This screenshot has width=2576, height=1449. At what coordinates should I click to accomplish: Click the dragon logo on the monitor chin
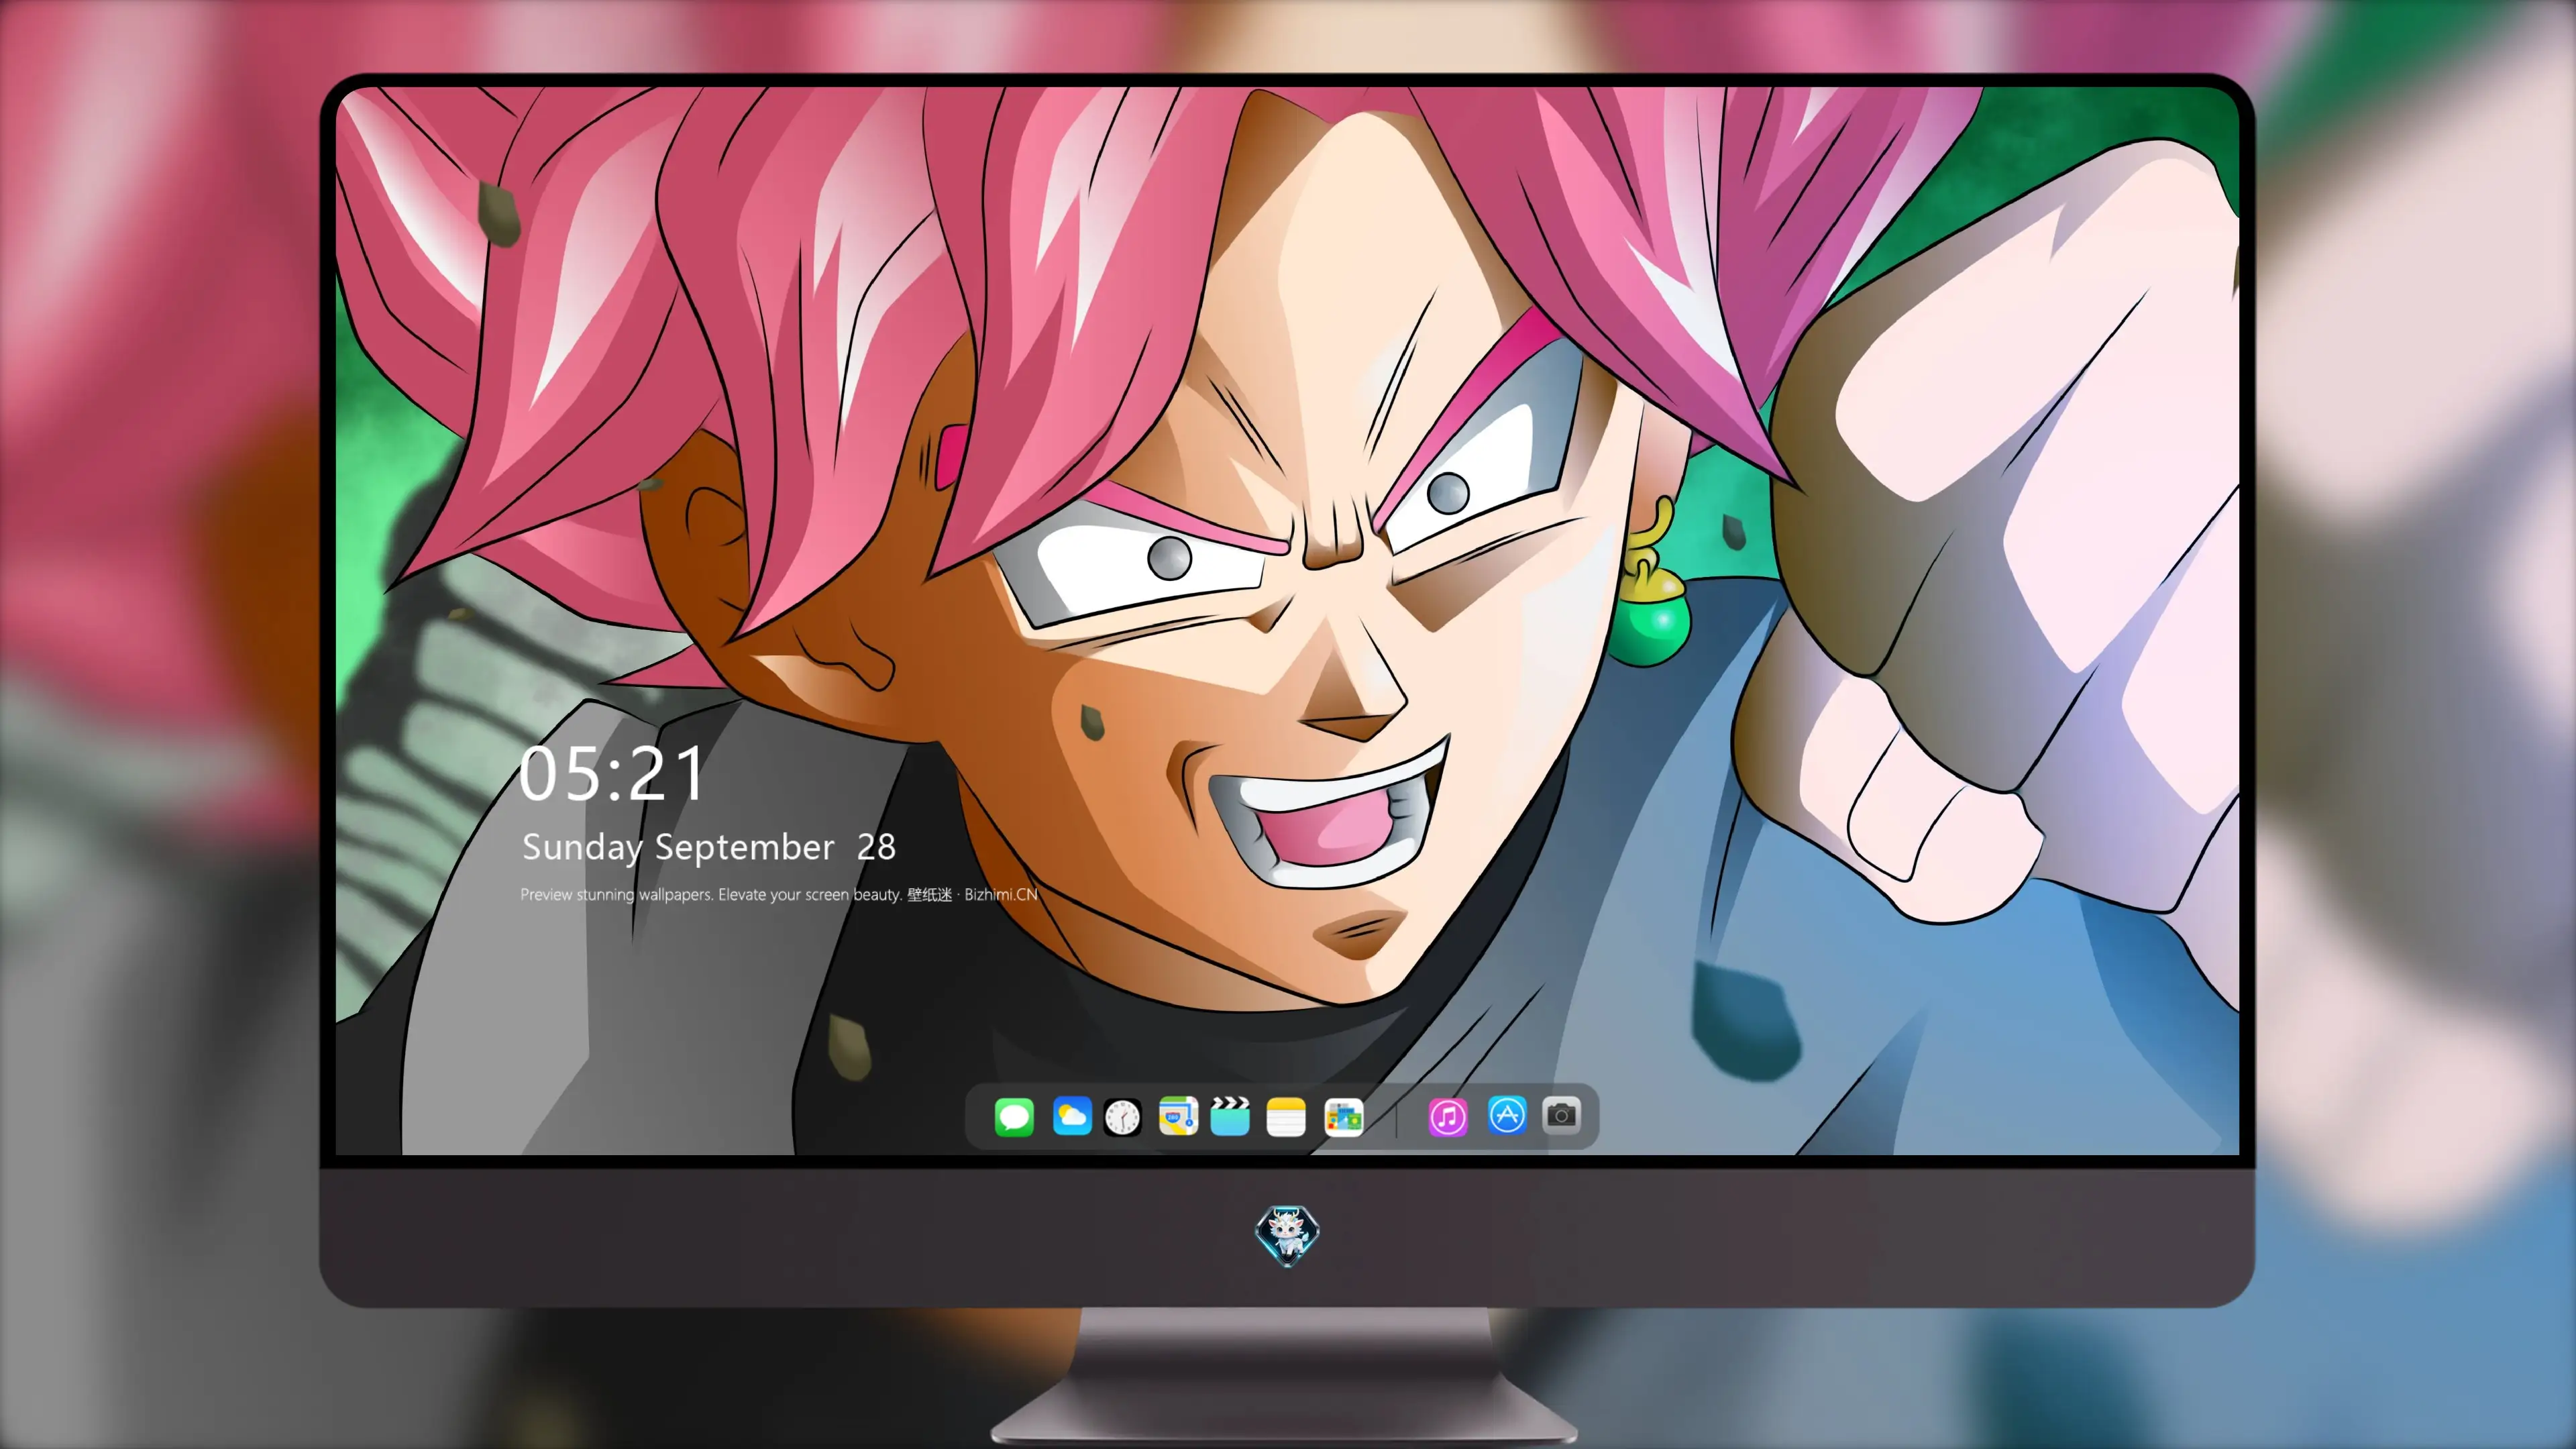click(1287, 1236)
